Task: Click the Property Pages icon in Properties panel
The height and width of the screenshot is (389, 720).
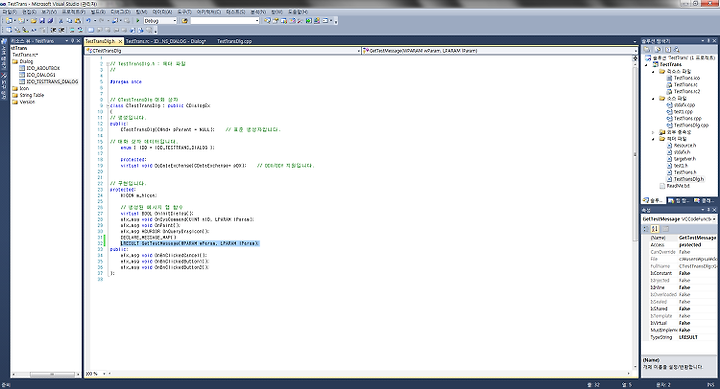Action: [665, 229]
